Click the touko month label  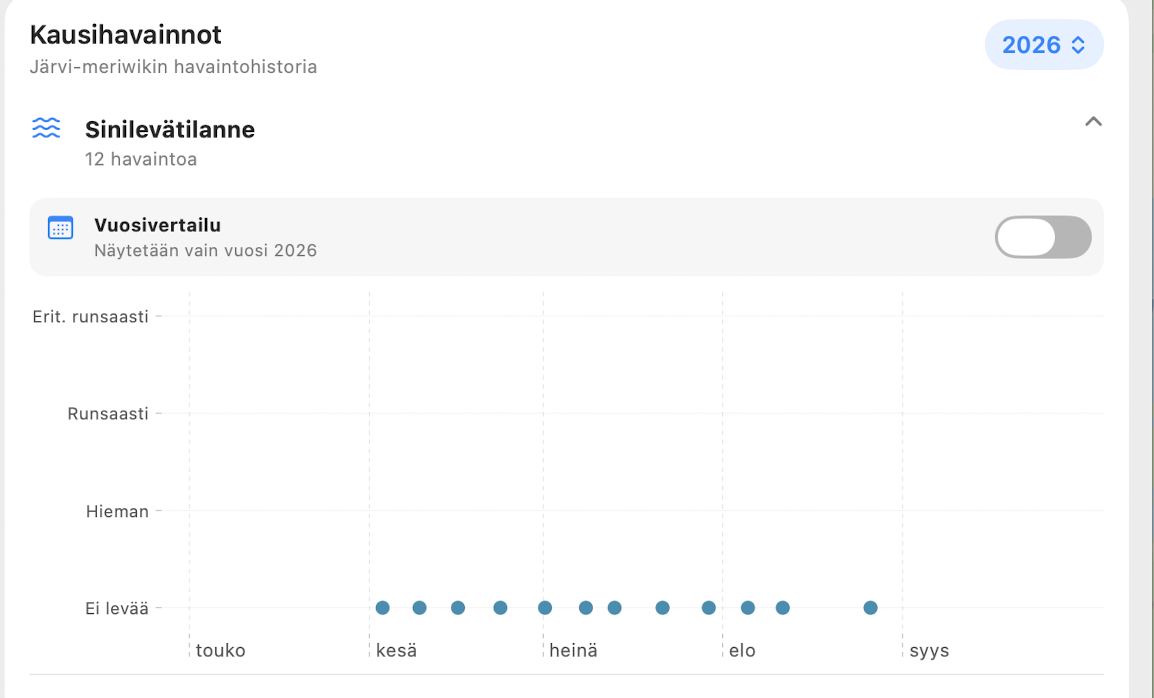(220, 651)
